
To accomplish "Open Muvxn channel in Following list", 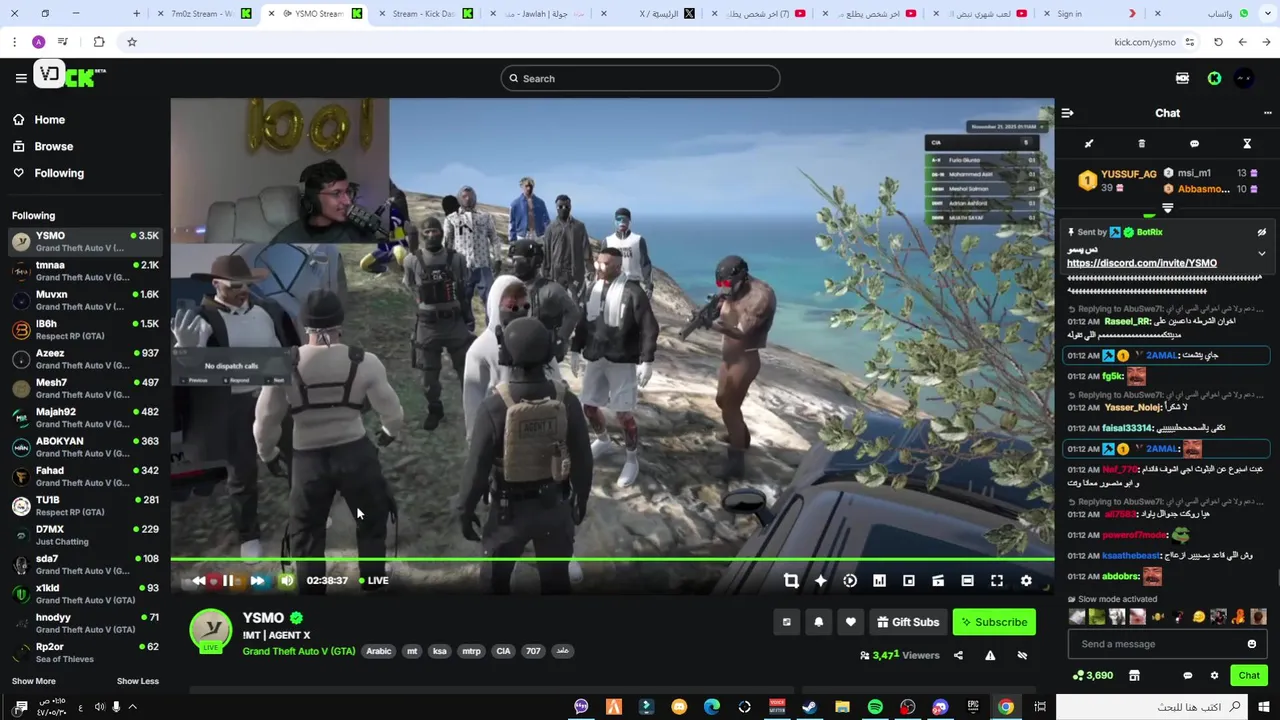I will [85, 300].
